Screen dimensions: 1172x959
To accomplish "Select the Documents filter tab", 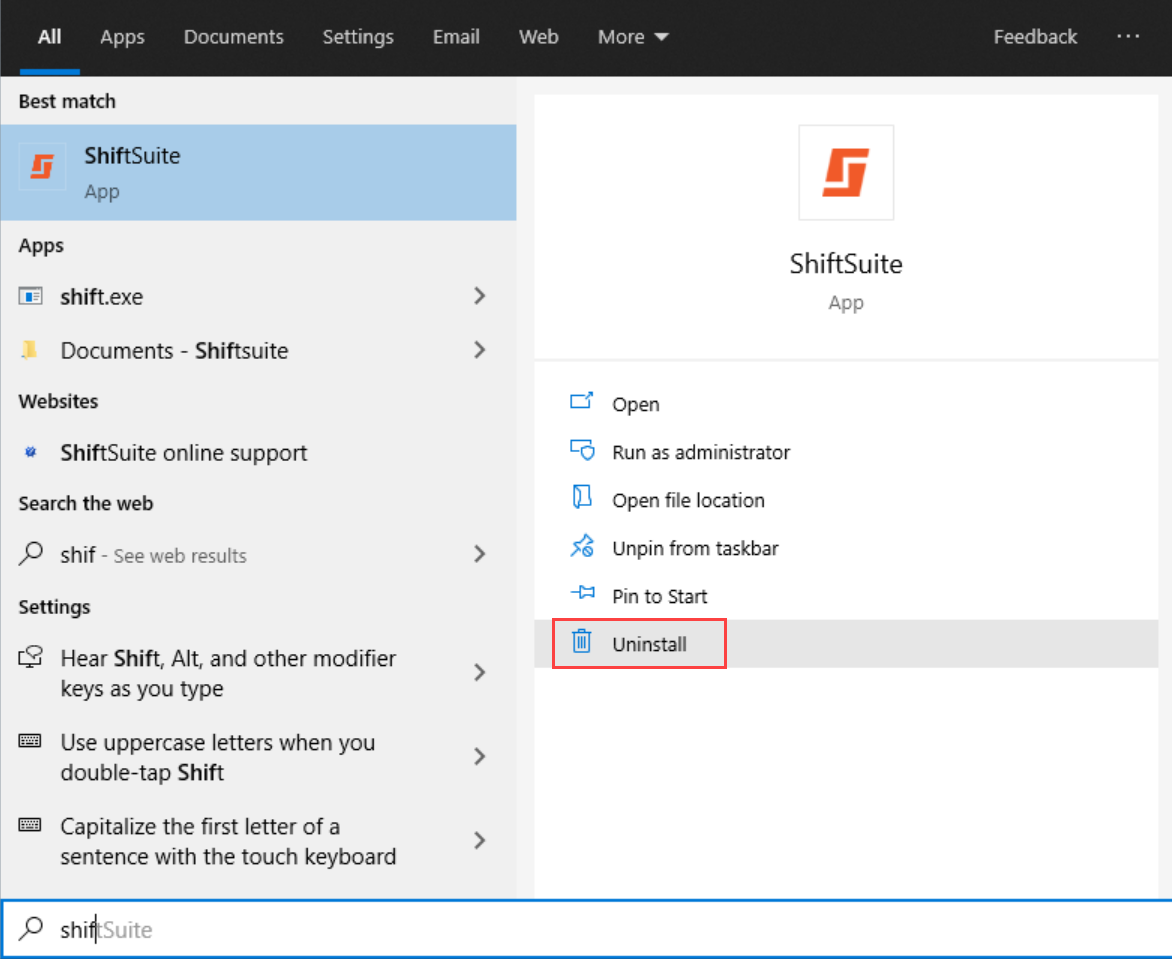I will coord(234,37).
